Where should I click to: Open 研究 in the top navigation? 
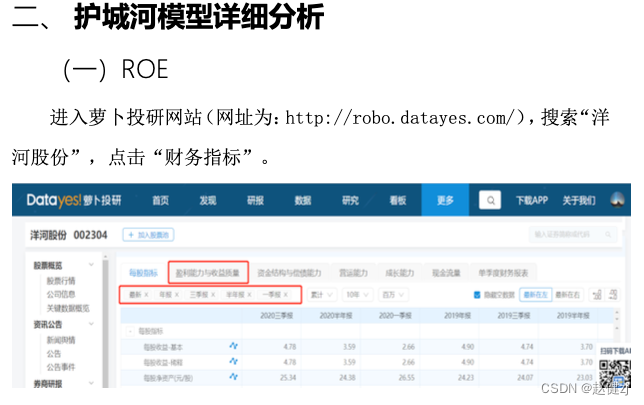pyautogui.click(x=350, y=200)
